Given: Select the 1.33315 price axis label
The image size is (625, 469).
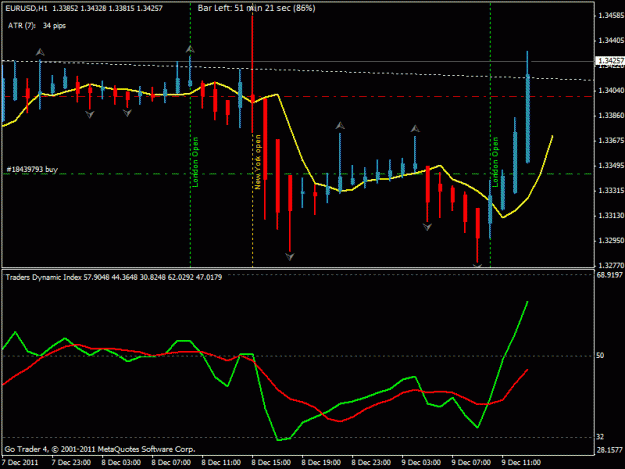Looking at the screenshot, I should tap(611, 191).
